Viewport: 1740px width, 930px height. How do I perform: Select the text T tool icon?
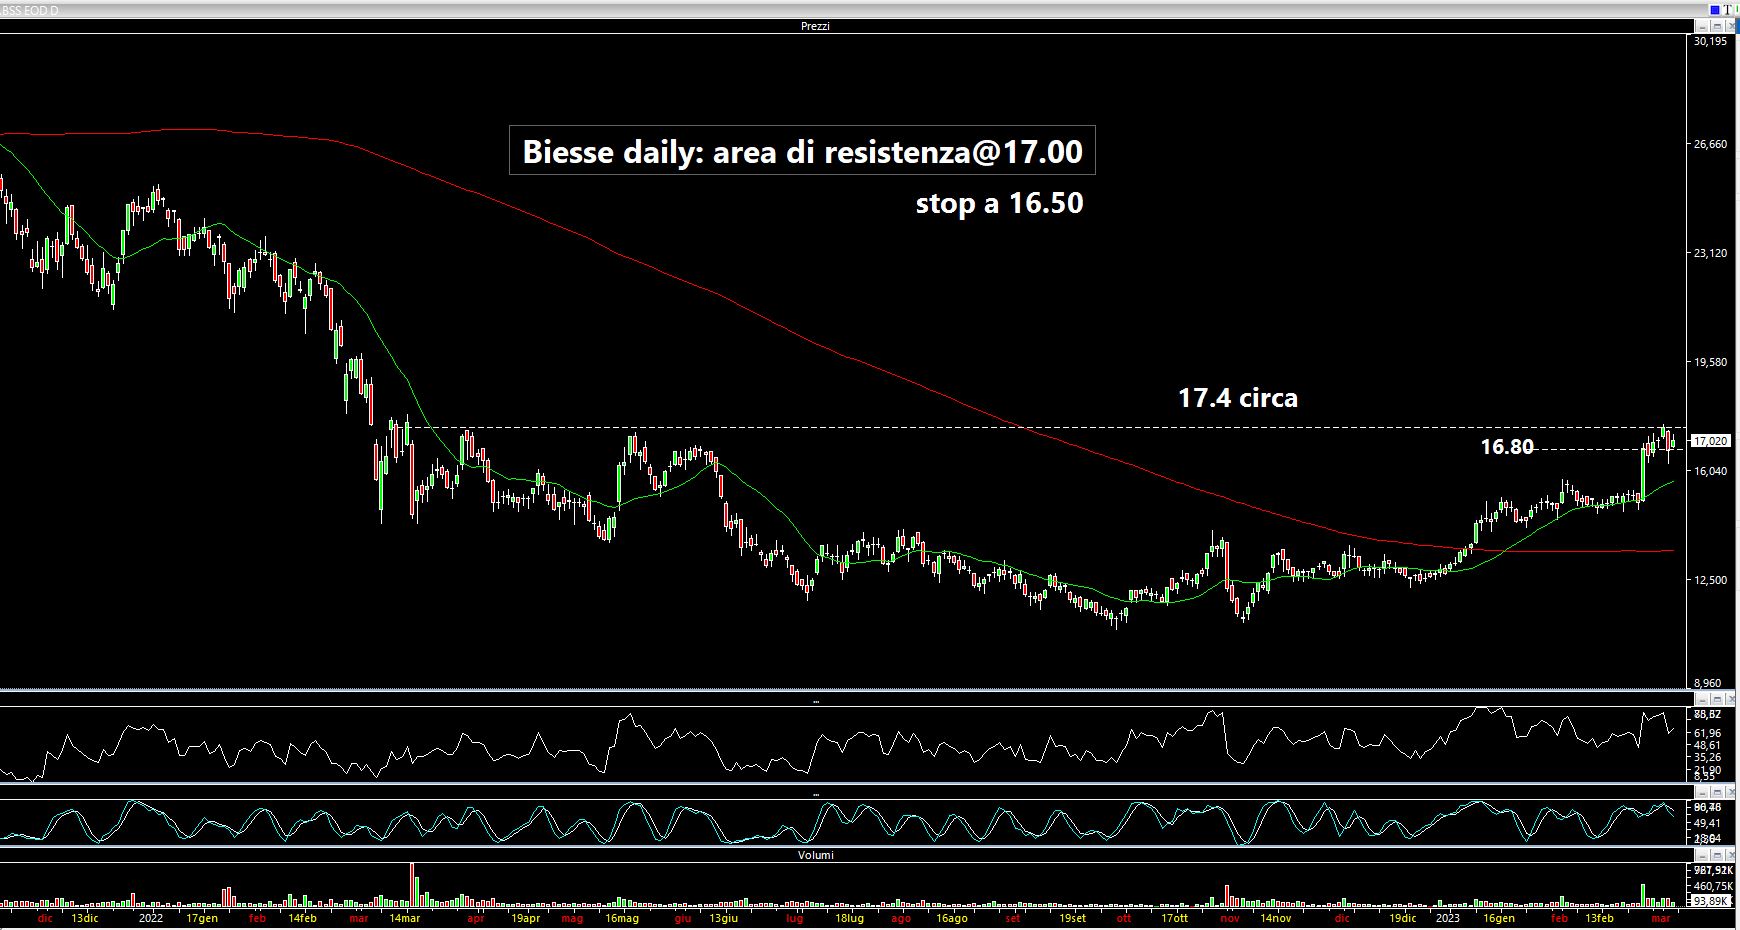[x=1727, y=10]
